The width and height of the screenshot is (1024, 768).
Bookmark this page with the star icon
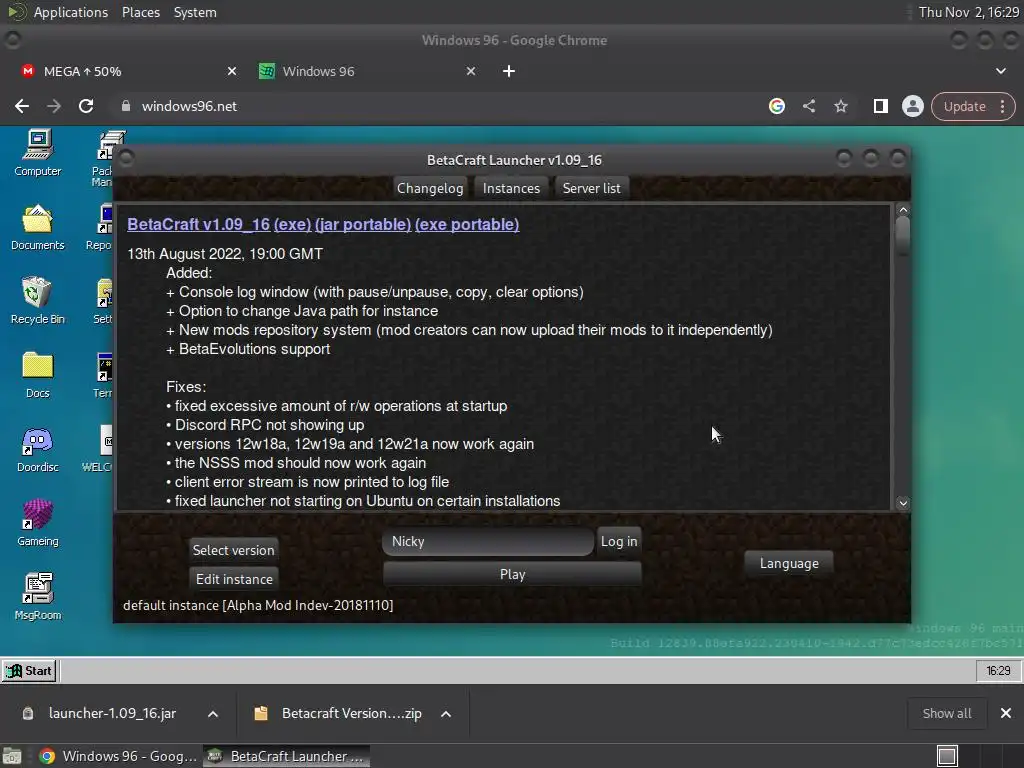coord(840,106)
